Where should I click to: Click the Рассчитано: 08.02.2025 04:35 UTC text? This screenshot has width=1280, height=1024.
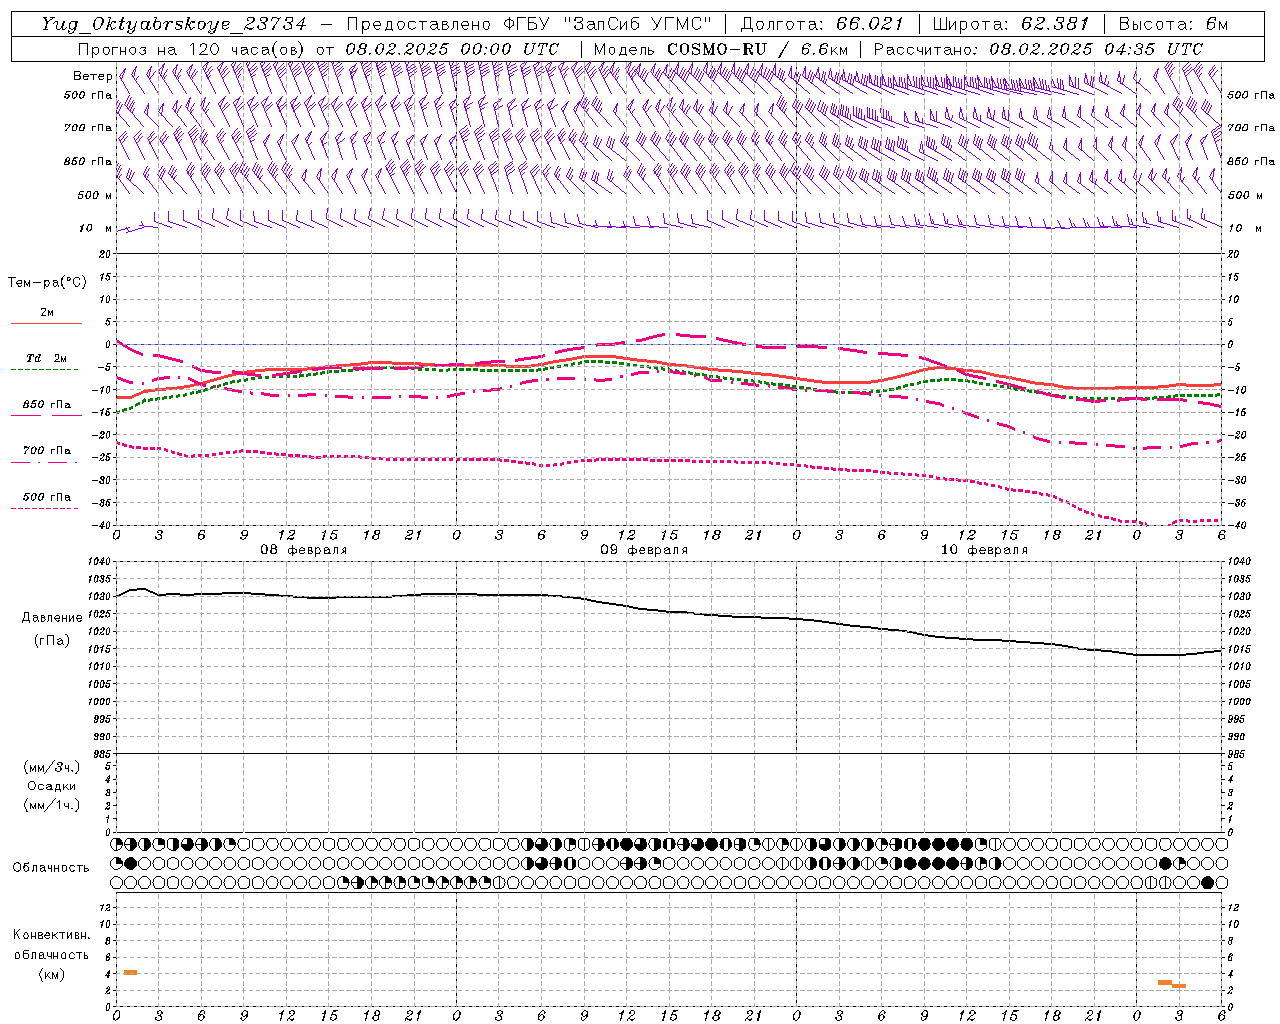pyautogui.click(x=1038, y=49)
